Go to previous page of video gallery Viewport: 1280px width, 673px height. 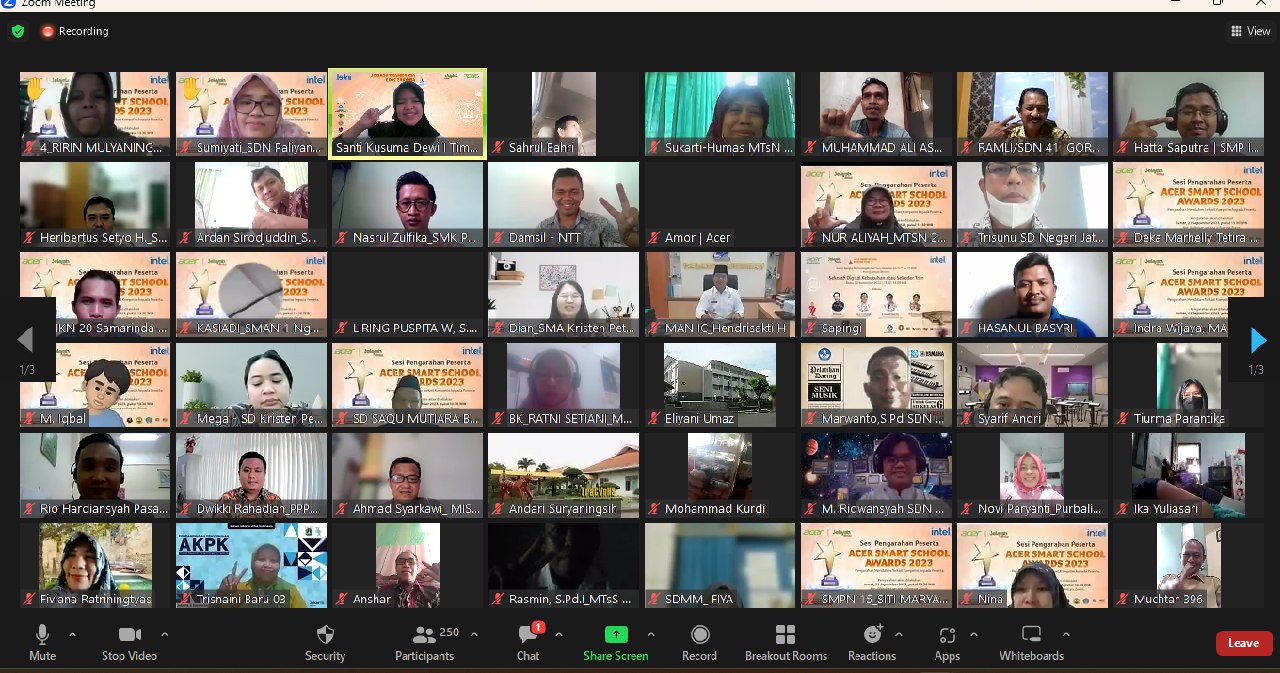(x=25, y=341)
